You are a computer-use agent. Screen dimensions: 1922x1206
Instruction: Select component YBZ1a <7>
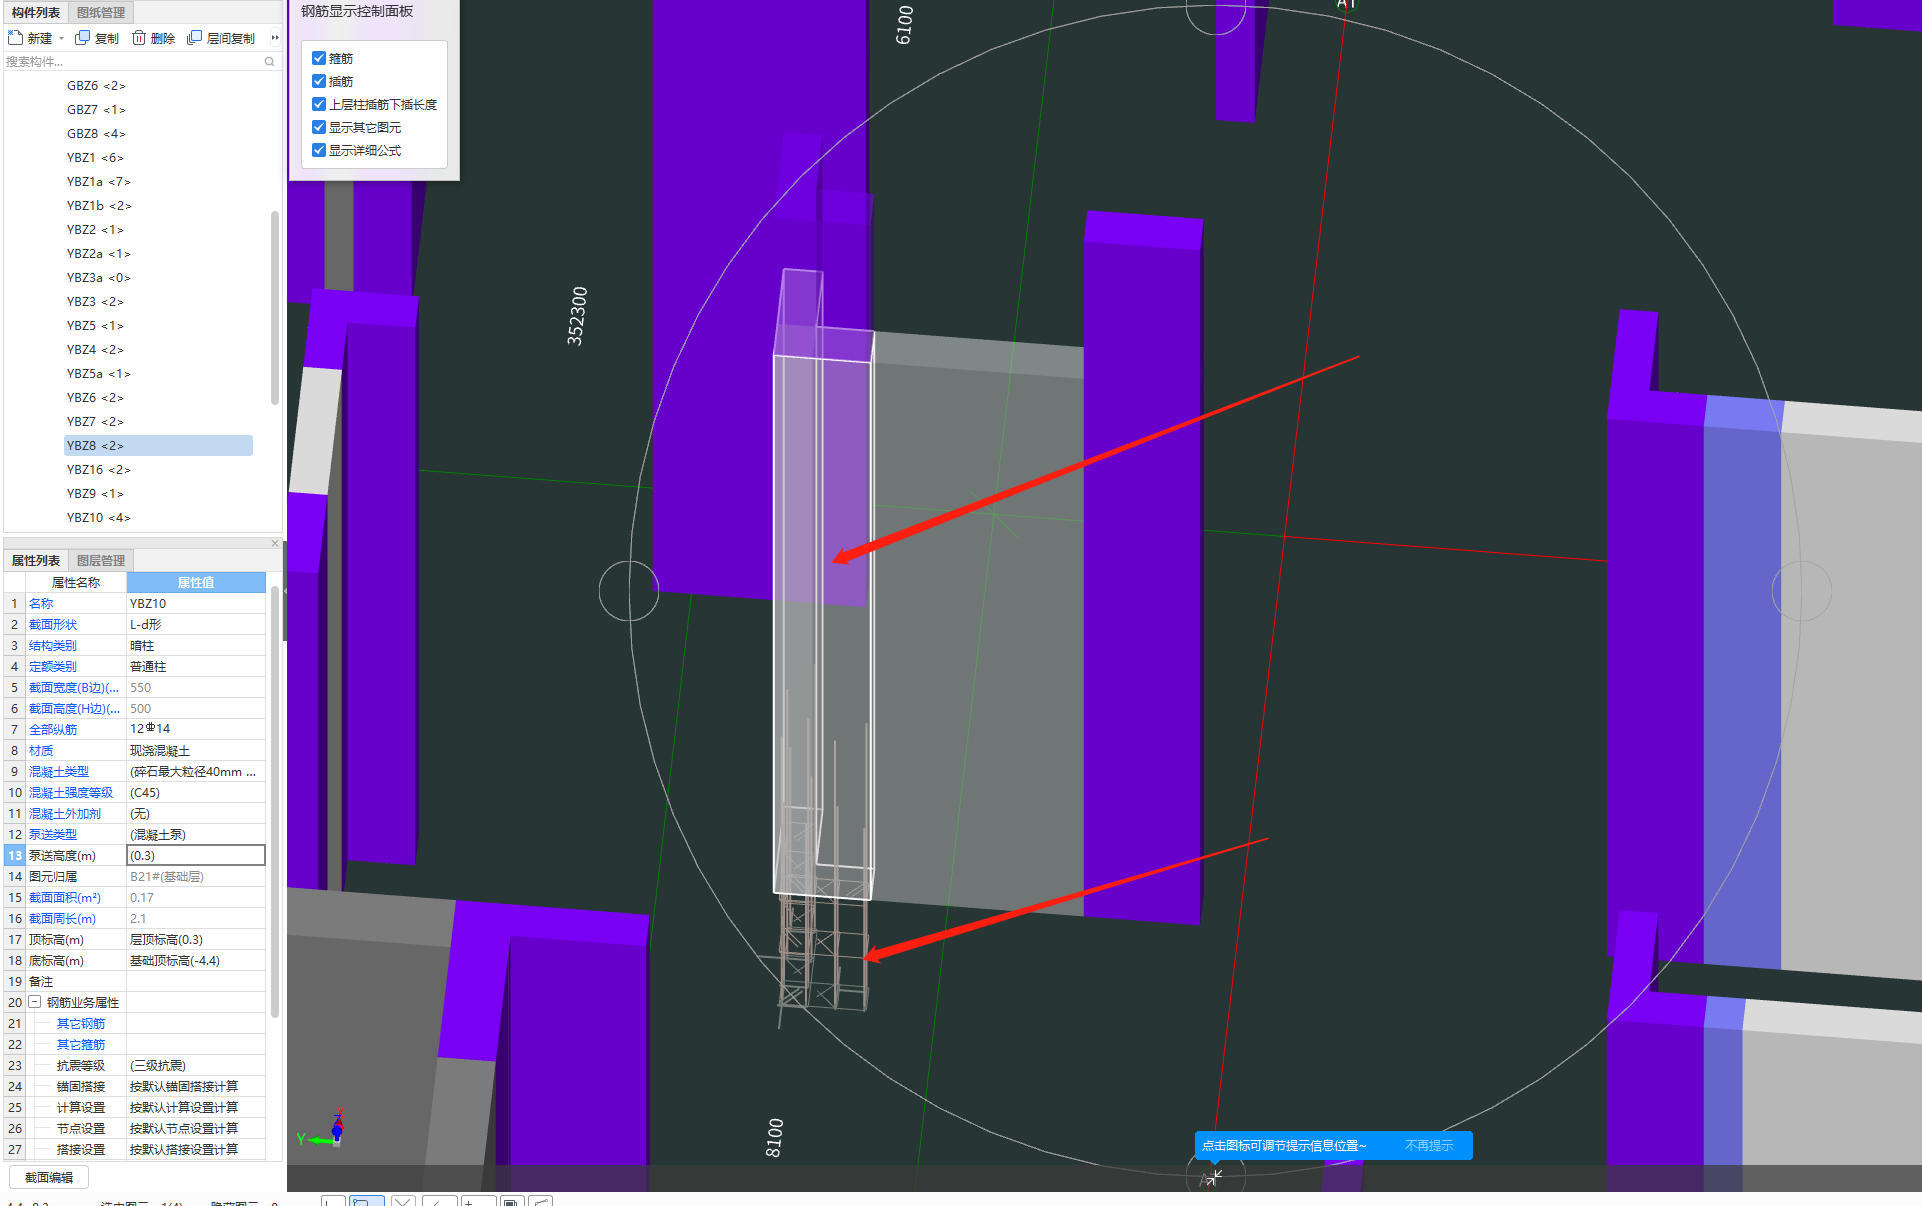[x=98, y=182]
